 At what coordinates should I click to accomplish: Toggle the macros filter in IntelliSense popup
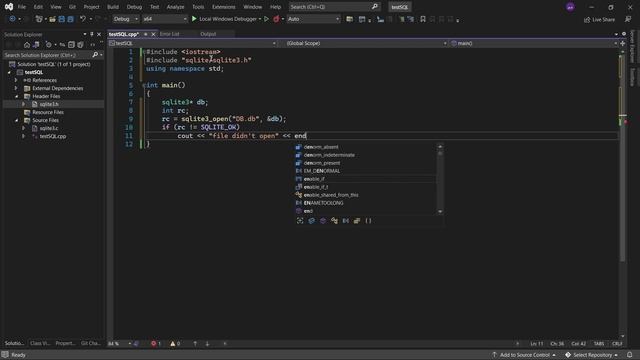[x=346, y=221]
